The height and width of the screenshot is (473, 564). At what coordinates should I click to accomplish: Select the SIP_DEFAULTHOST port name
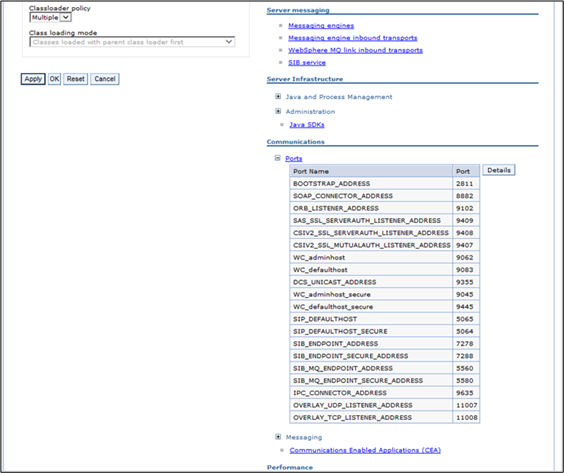click(x=325, y=319)
